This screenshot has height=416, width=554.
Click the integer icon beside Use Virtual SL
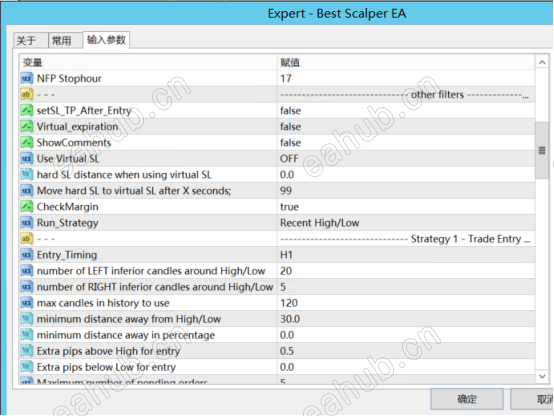pyautogui.click(x=27, y=158)
